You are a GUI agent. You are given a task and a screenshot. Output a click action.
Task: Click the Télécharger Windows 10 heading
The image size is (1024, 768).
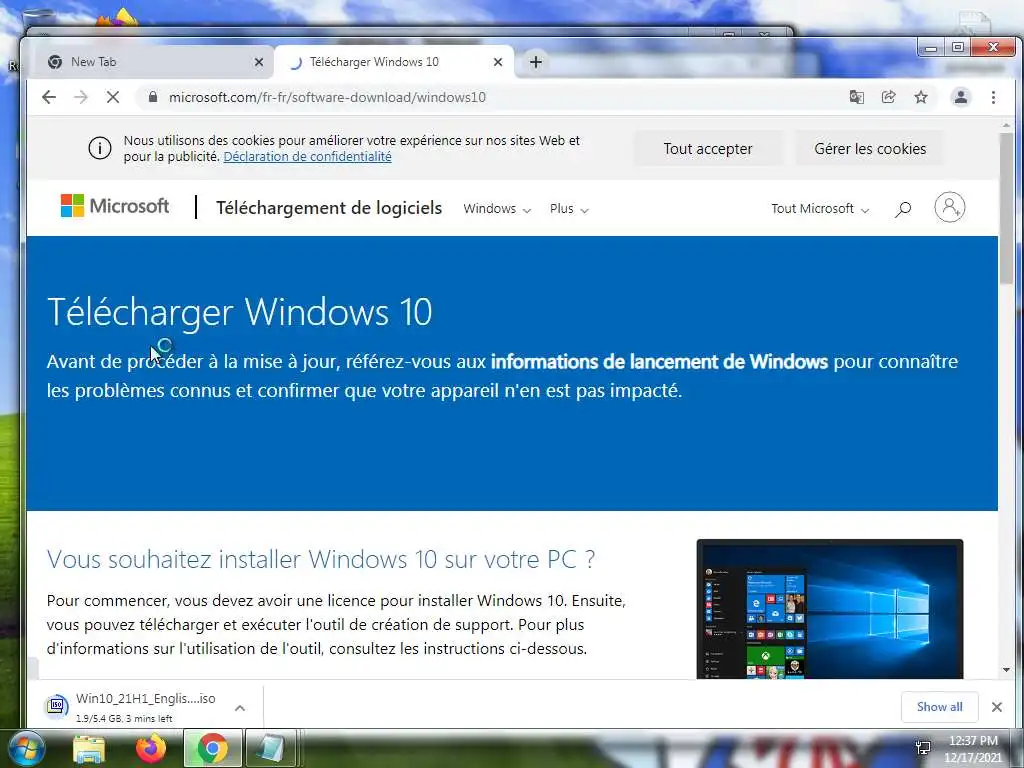click(240, 312)
